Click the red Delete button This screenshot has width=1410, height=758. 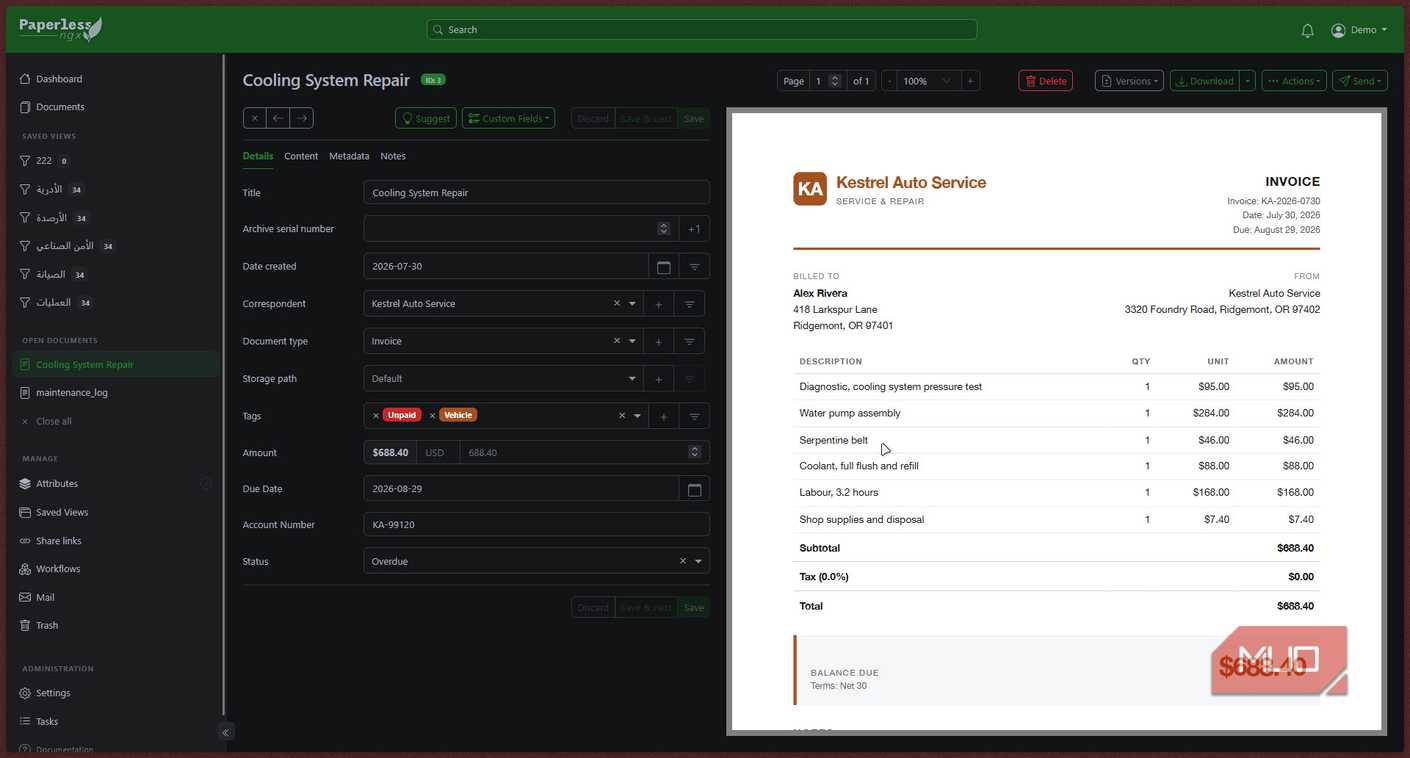1046,81
